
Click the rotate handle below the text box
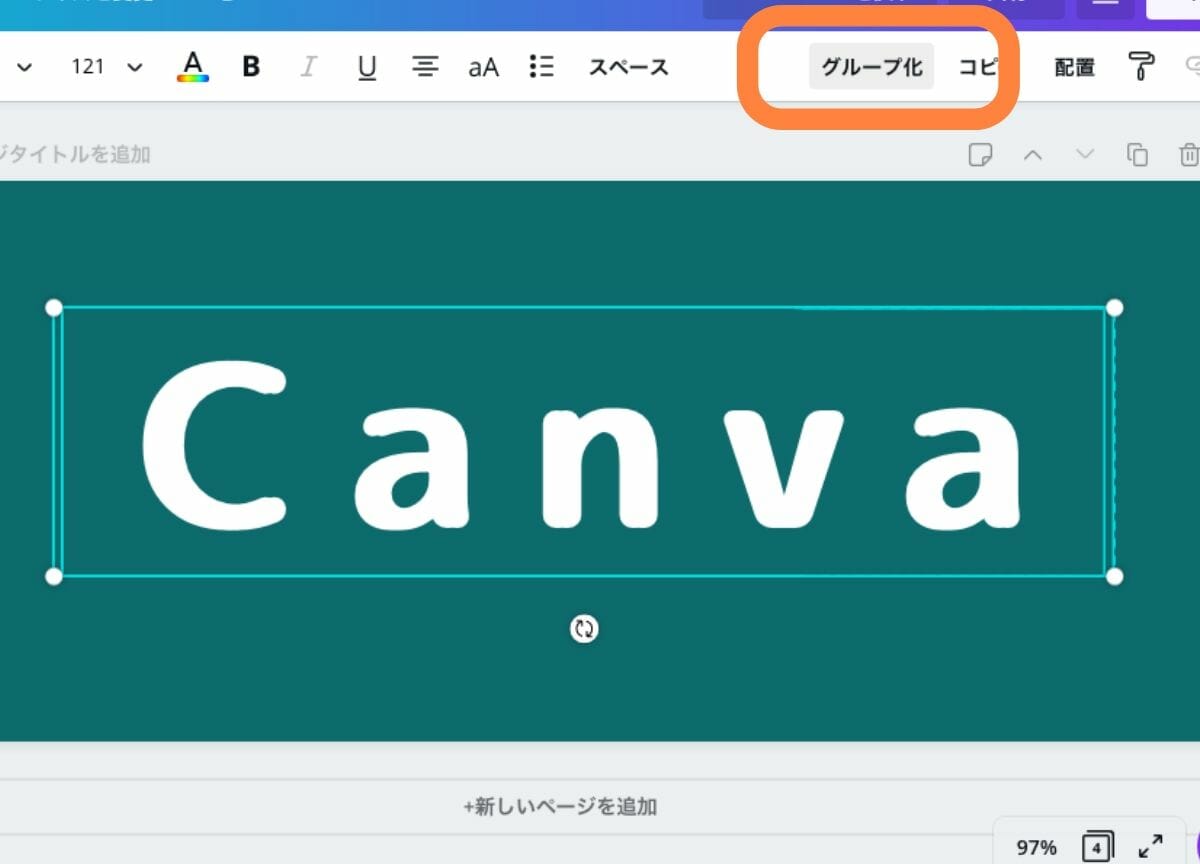coord(584,629)
